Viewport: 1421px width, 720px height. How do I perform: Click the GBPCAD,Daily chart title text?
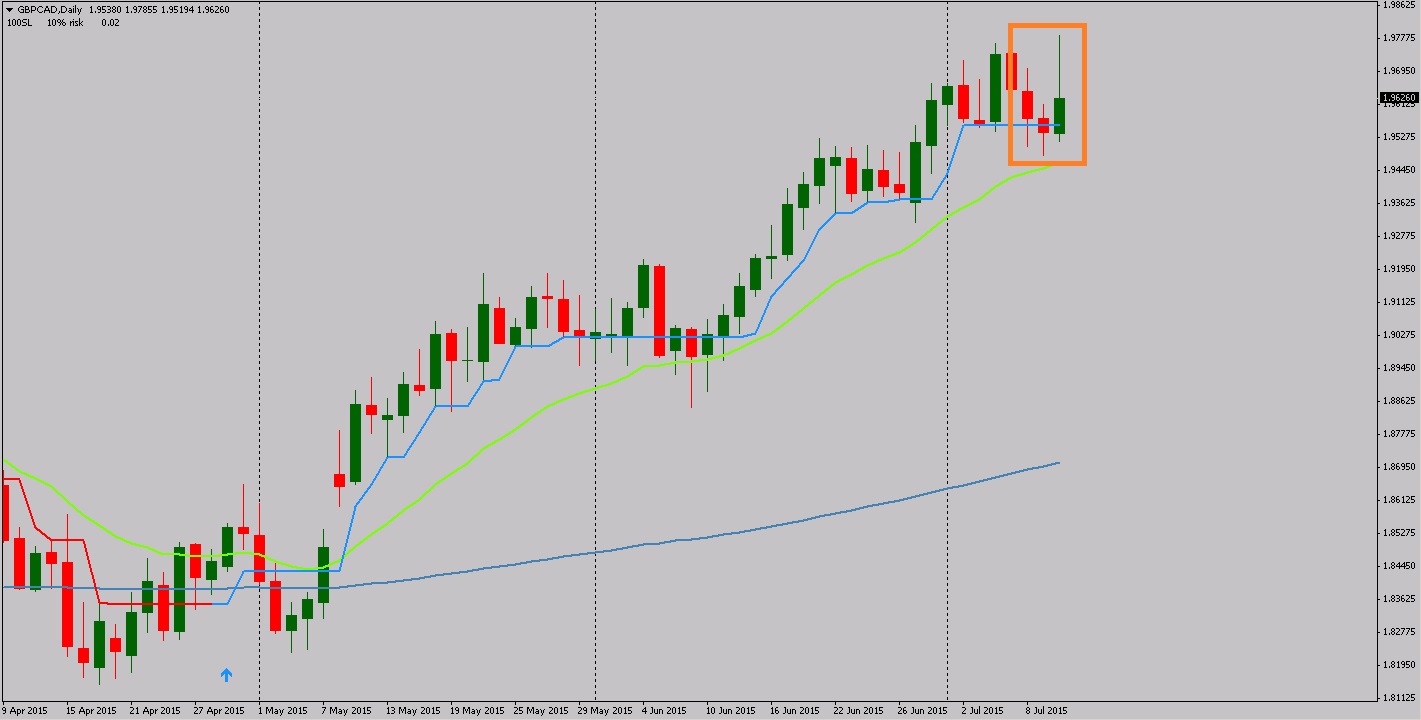[x=49, y=9]
